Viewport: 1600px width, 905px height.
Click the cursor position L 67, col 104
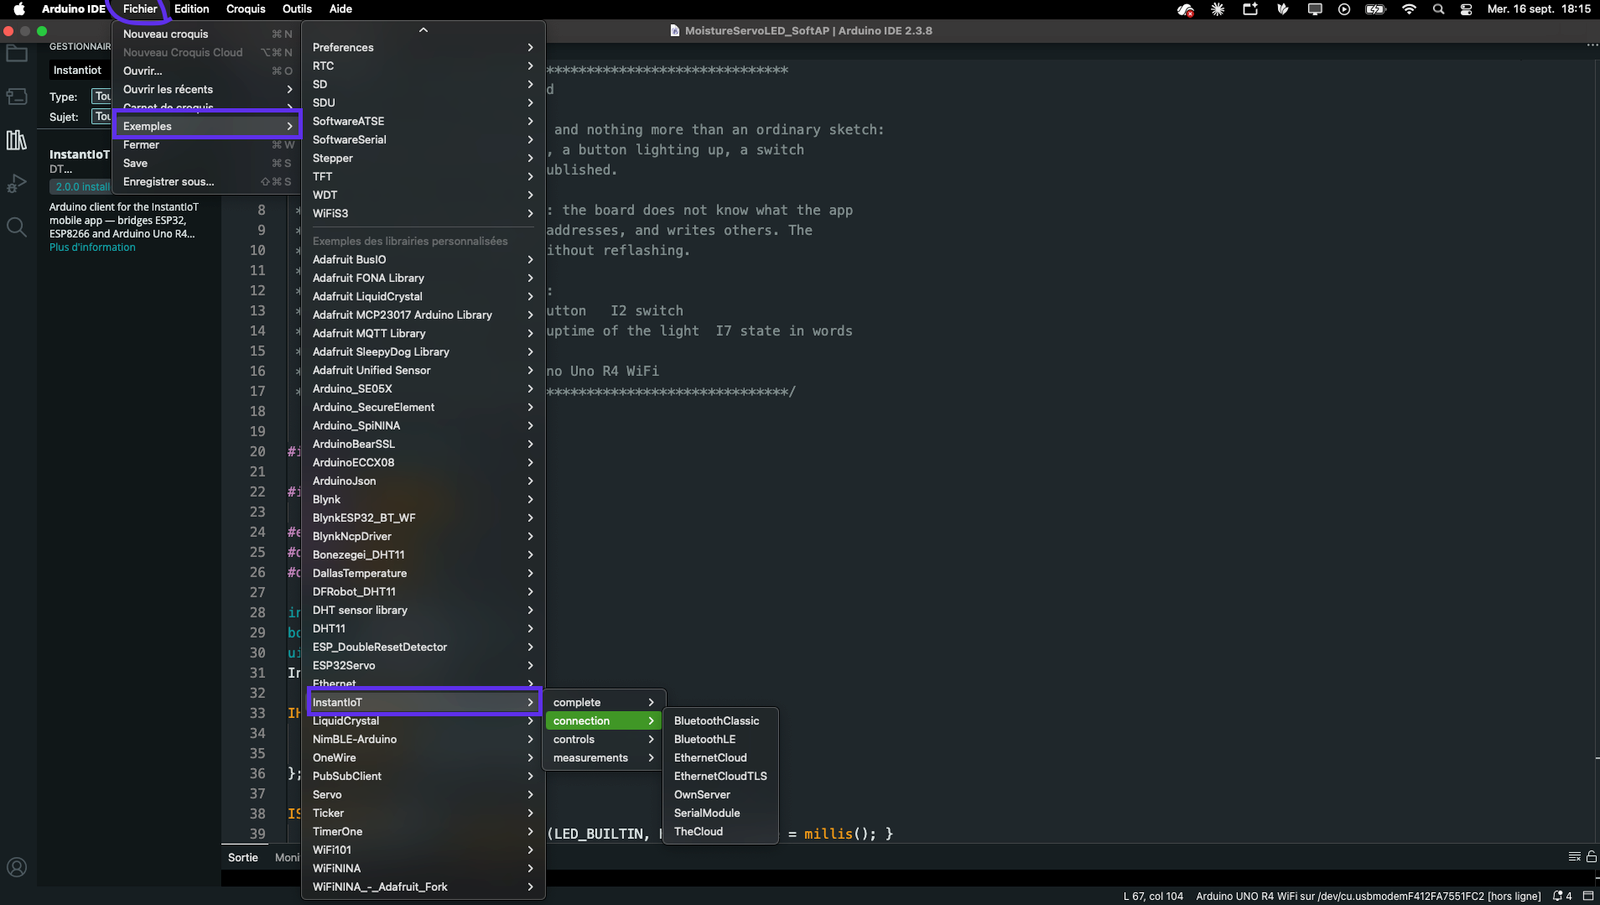tap(1152, 896)
